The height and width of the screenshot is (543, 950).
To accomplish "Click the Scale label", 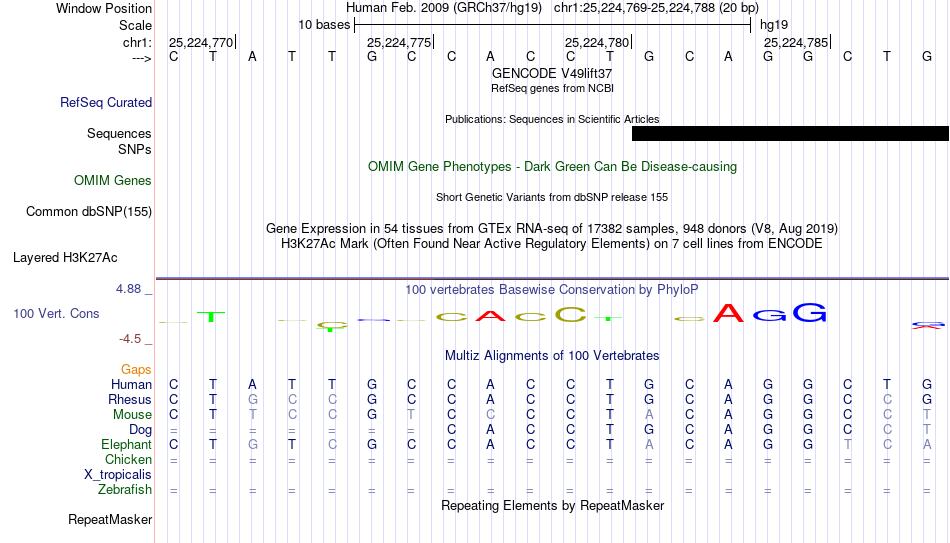I will click(x=135, y=25).
